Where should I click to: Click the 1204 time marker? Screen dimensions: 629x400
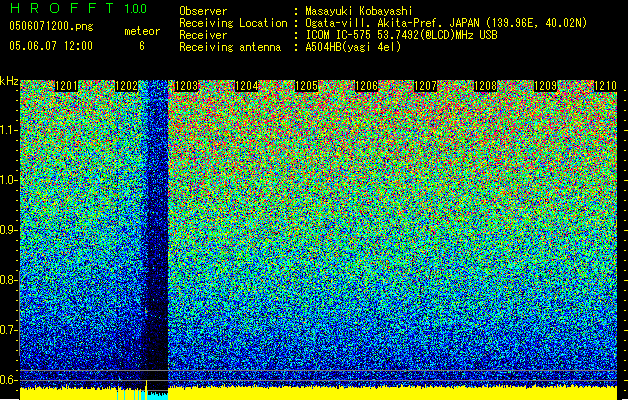[246, 86]
